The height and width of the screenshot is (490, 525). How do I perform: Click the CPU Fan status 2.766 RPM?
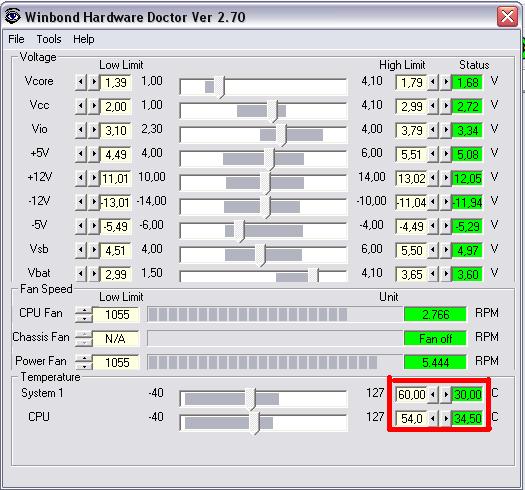pyautogui.click(x=435, y=314)
